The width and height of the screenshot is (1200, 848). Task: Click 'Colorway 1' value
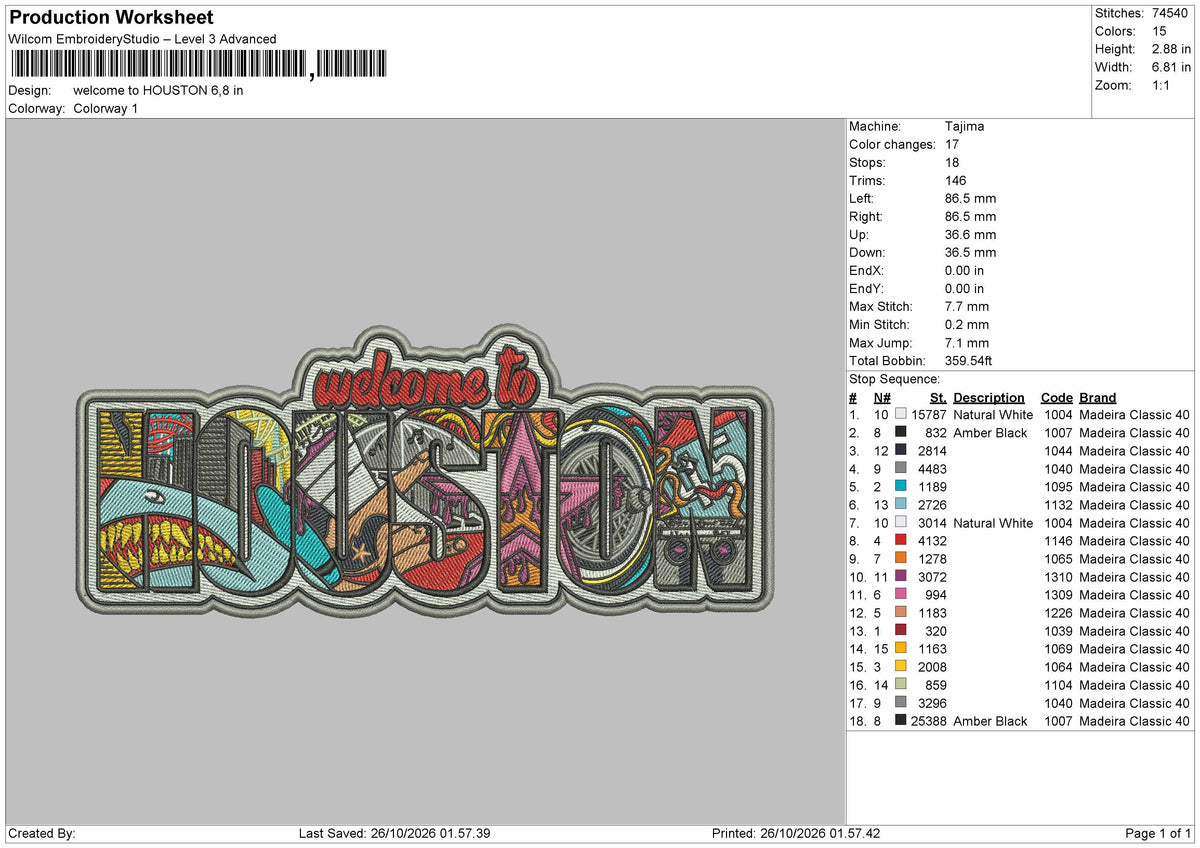point(106,108)
